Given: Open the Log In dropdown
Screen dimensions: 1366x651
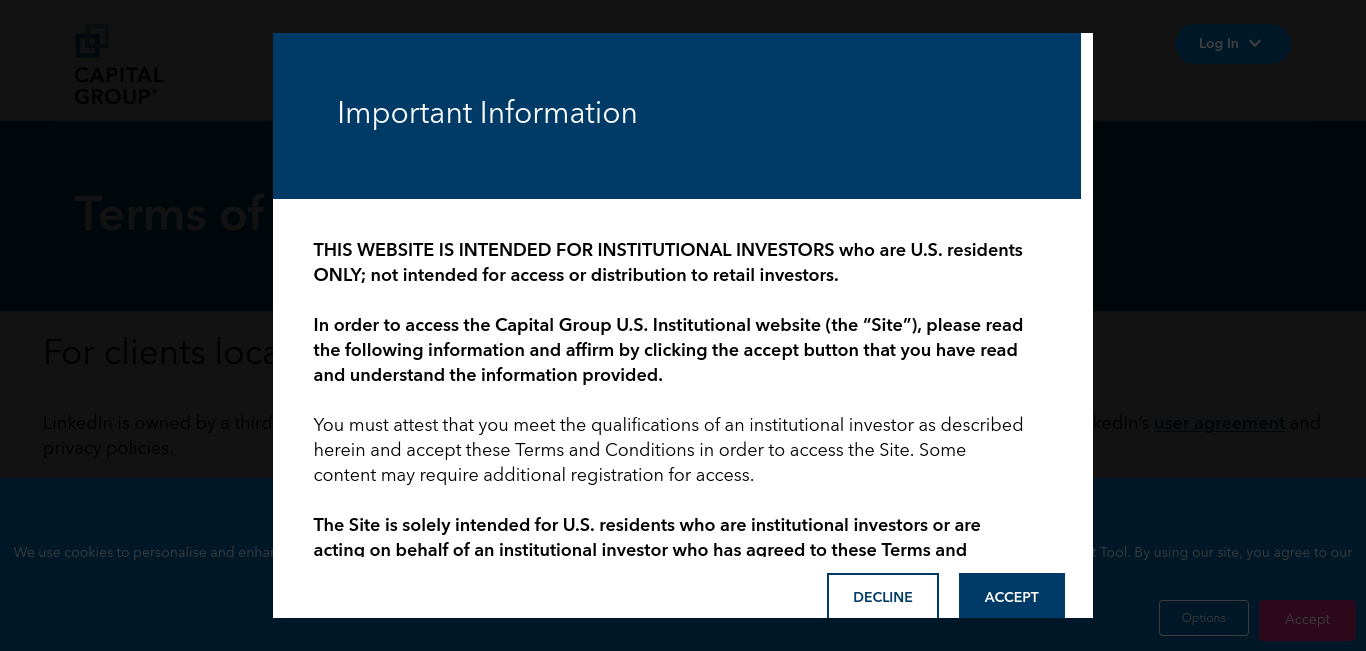Looking at the screenshot, I should [1232, 44].
